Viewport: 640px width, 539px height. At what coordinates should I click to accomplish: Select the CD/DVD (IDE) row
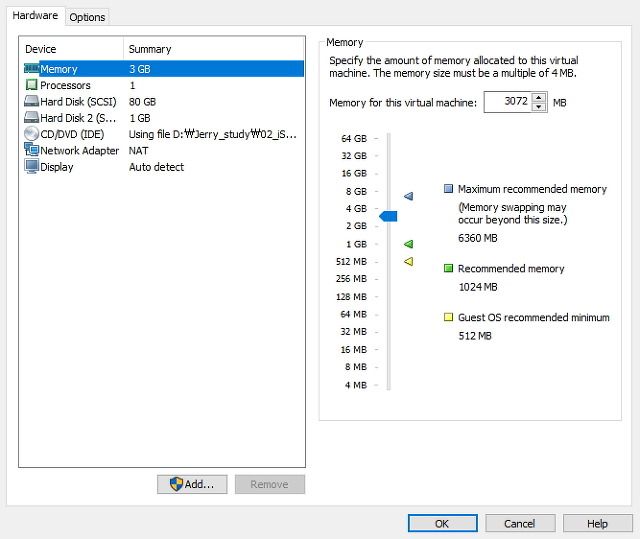(x=164, y=134)
